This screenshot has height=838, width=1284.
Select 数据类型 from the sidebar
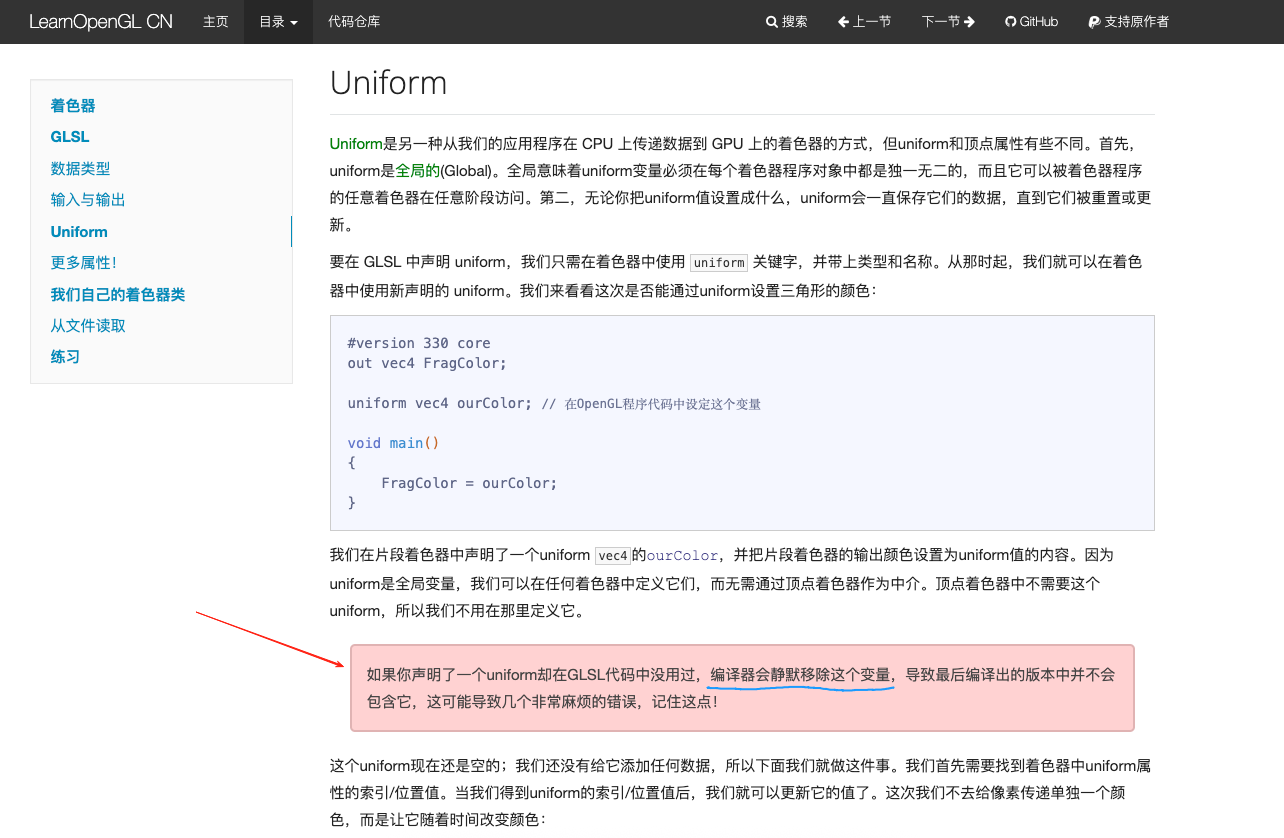coord(80,168)
